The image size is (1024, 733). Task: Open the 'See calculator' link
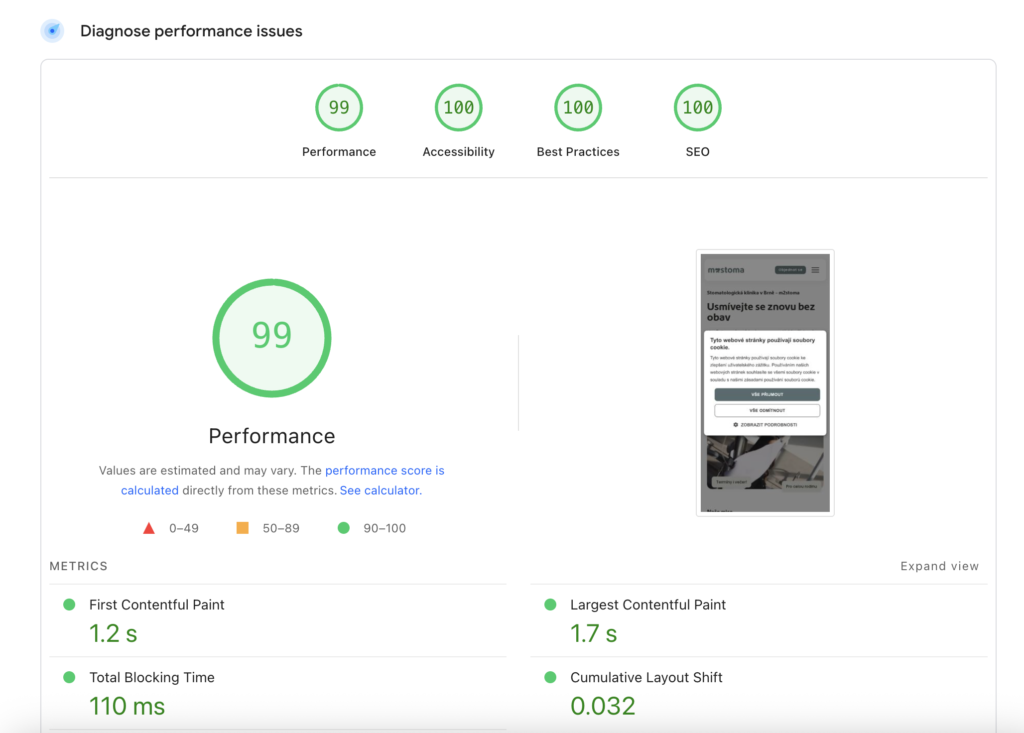click(x=380, y=491)
